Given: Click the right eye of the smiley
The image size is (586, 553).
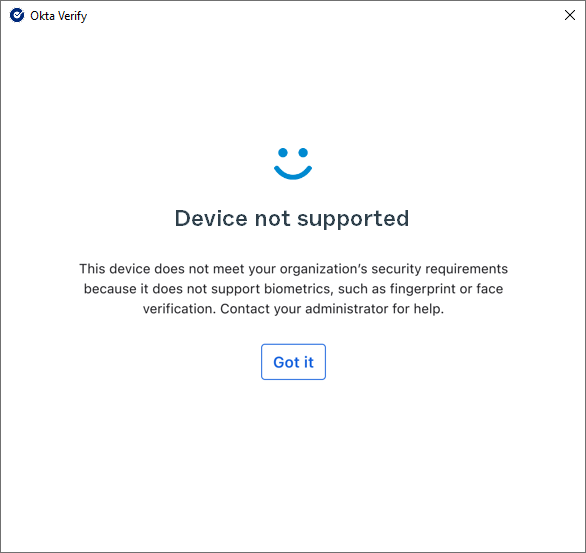Looking at the screenshot, I should pyautogui.click(x=303, y=152).
